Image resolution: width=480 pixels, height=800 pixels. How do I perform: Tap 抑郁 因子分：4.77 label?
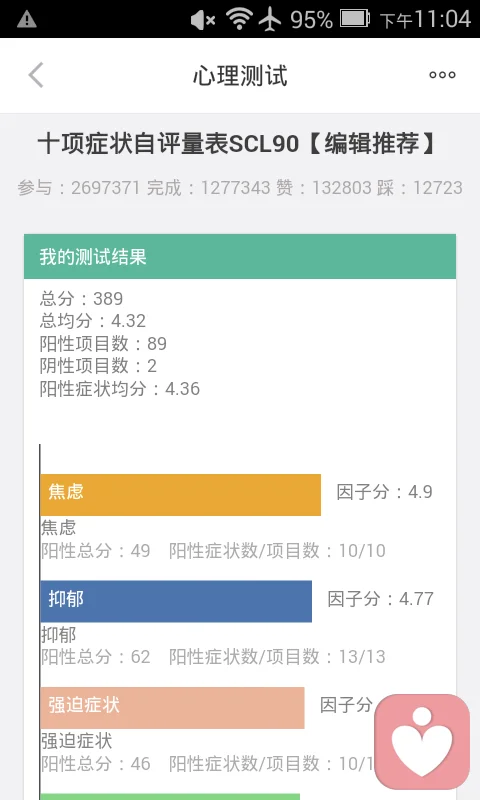pos(381,598)
